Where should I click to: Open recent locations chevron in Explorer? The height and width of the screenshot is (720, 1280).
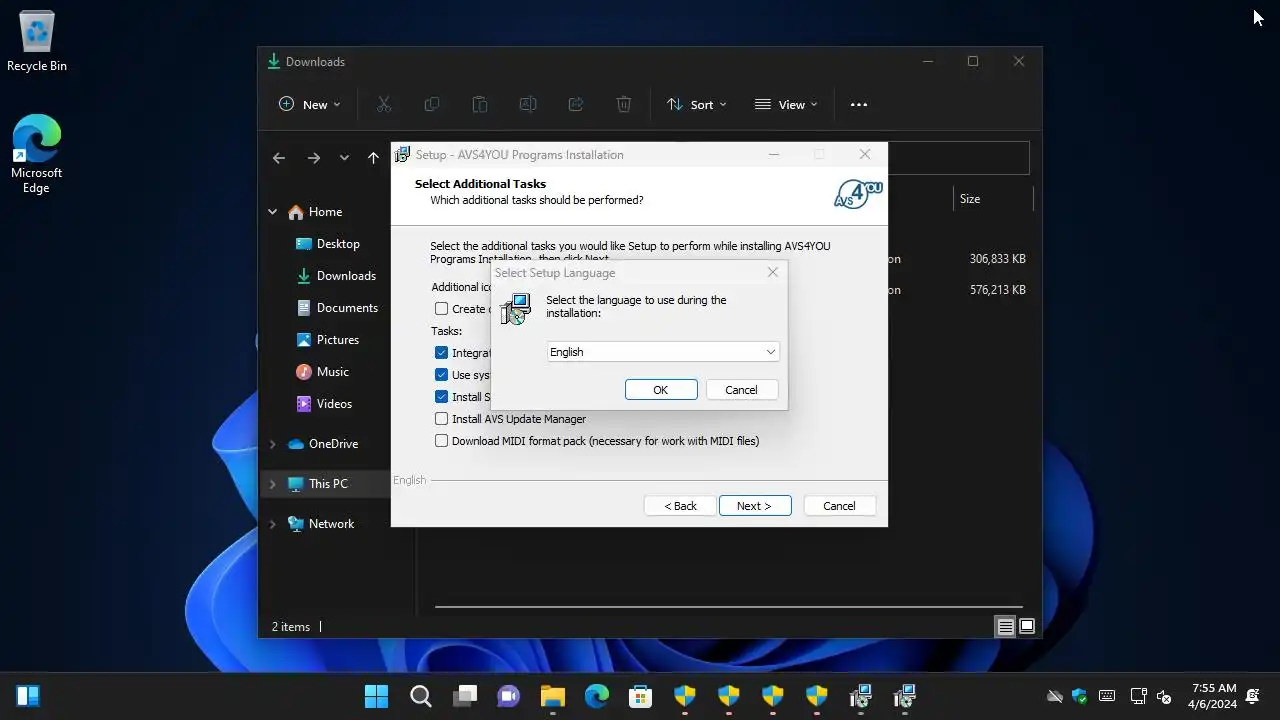tap(344, 158)
